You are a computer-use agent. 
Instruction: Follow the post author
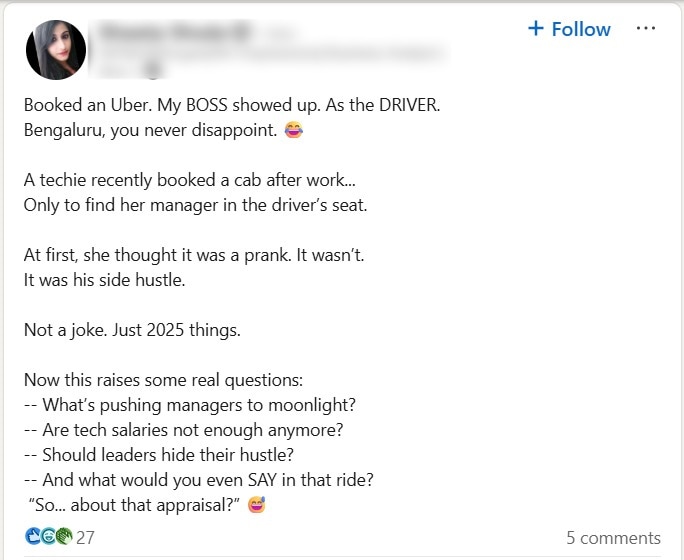tap(569, 29)
